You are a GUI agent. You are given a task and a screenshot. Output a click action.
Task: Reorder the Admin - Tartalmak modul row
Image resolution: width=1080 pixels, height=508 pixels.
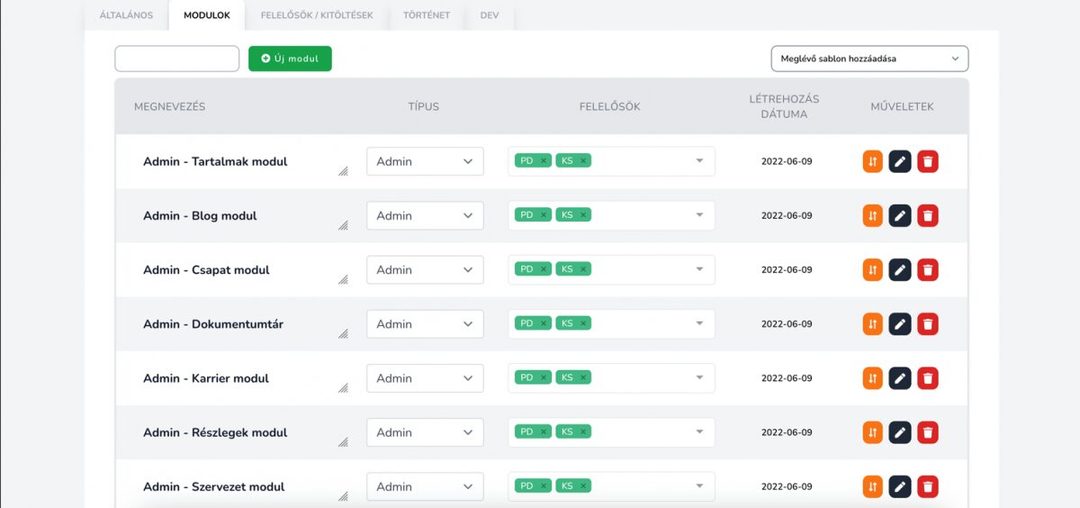pyautogui.click(x=872, y=162)
